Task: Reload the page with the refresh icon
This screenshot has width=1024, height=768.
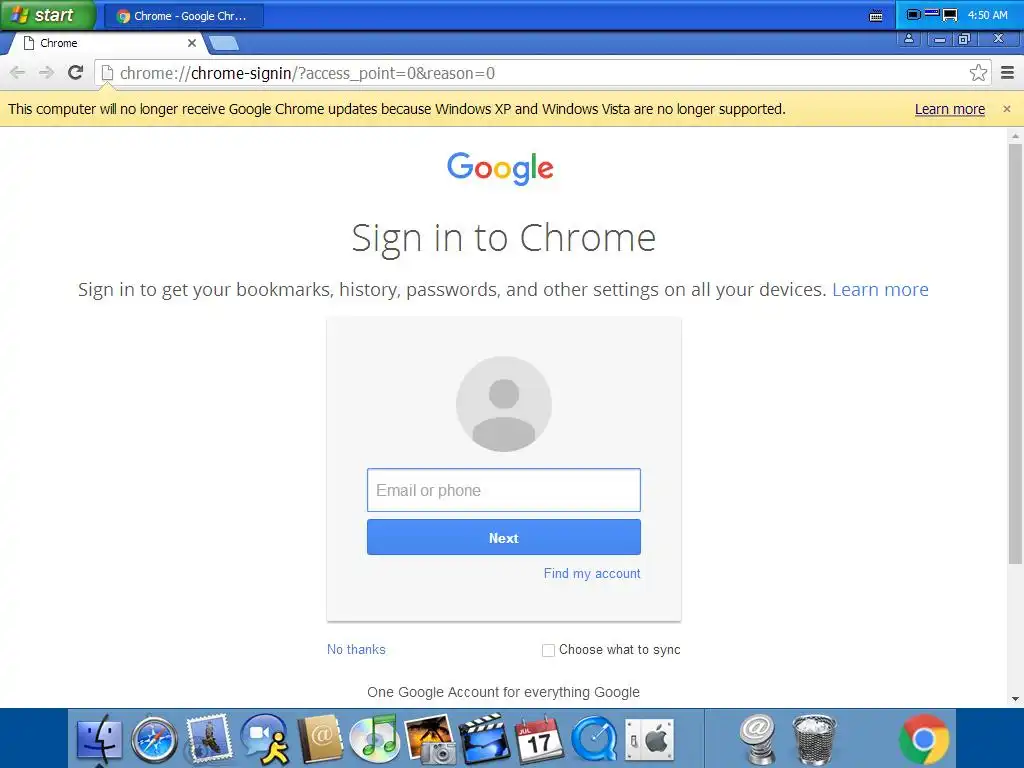Action: coord(76,72)
